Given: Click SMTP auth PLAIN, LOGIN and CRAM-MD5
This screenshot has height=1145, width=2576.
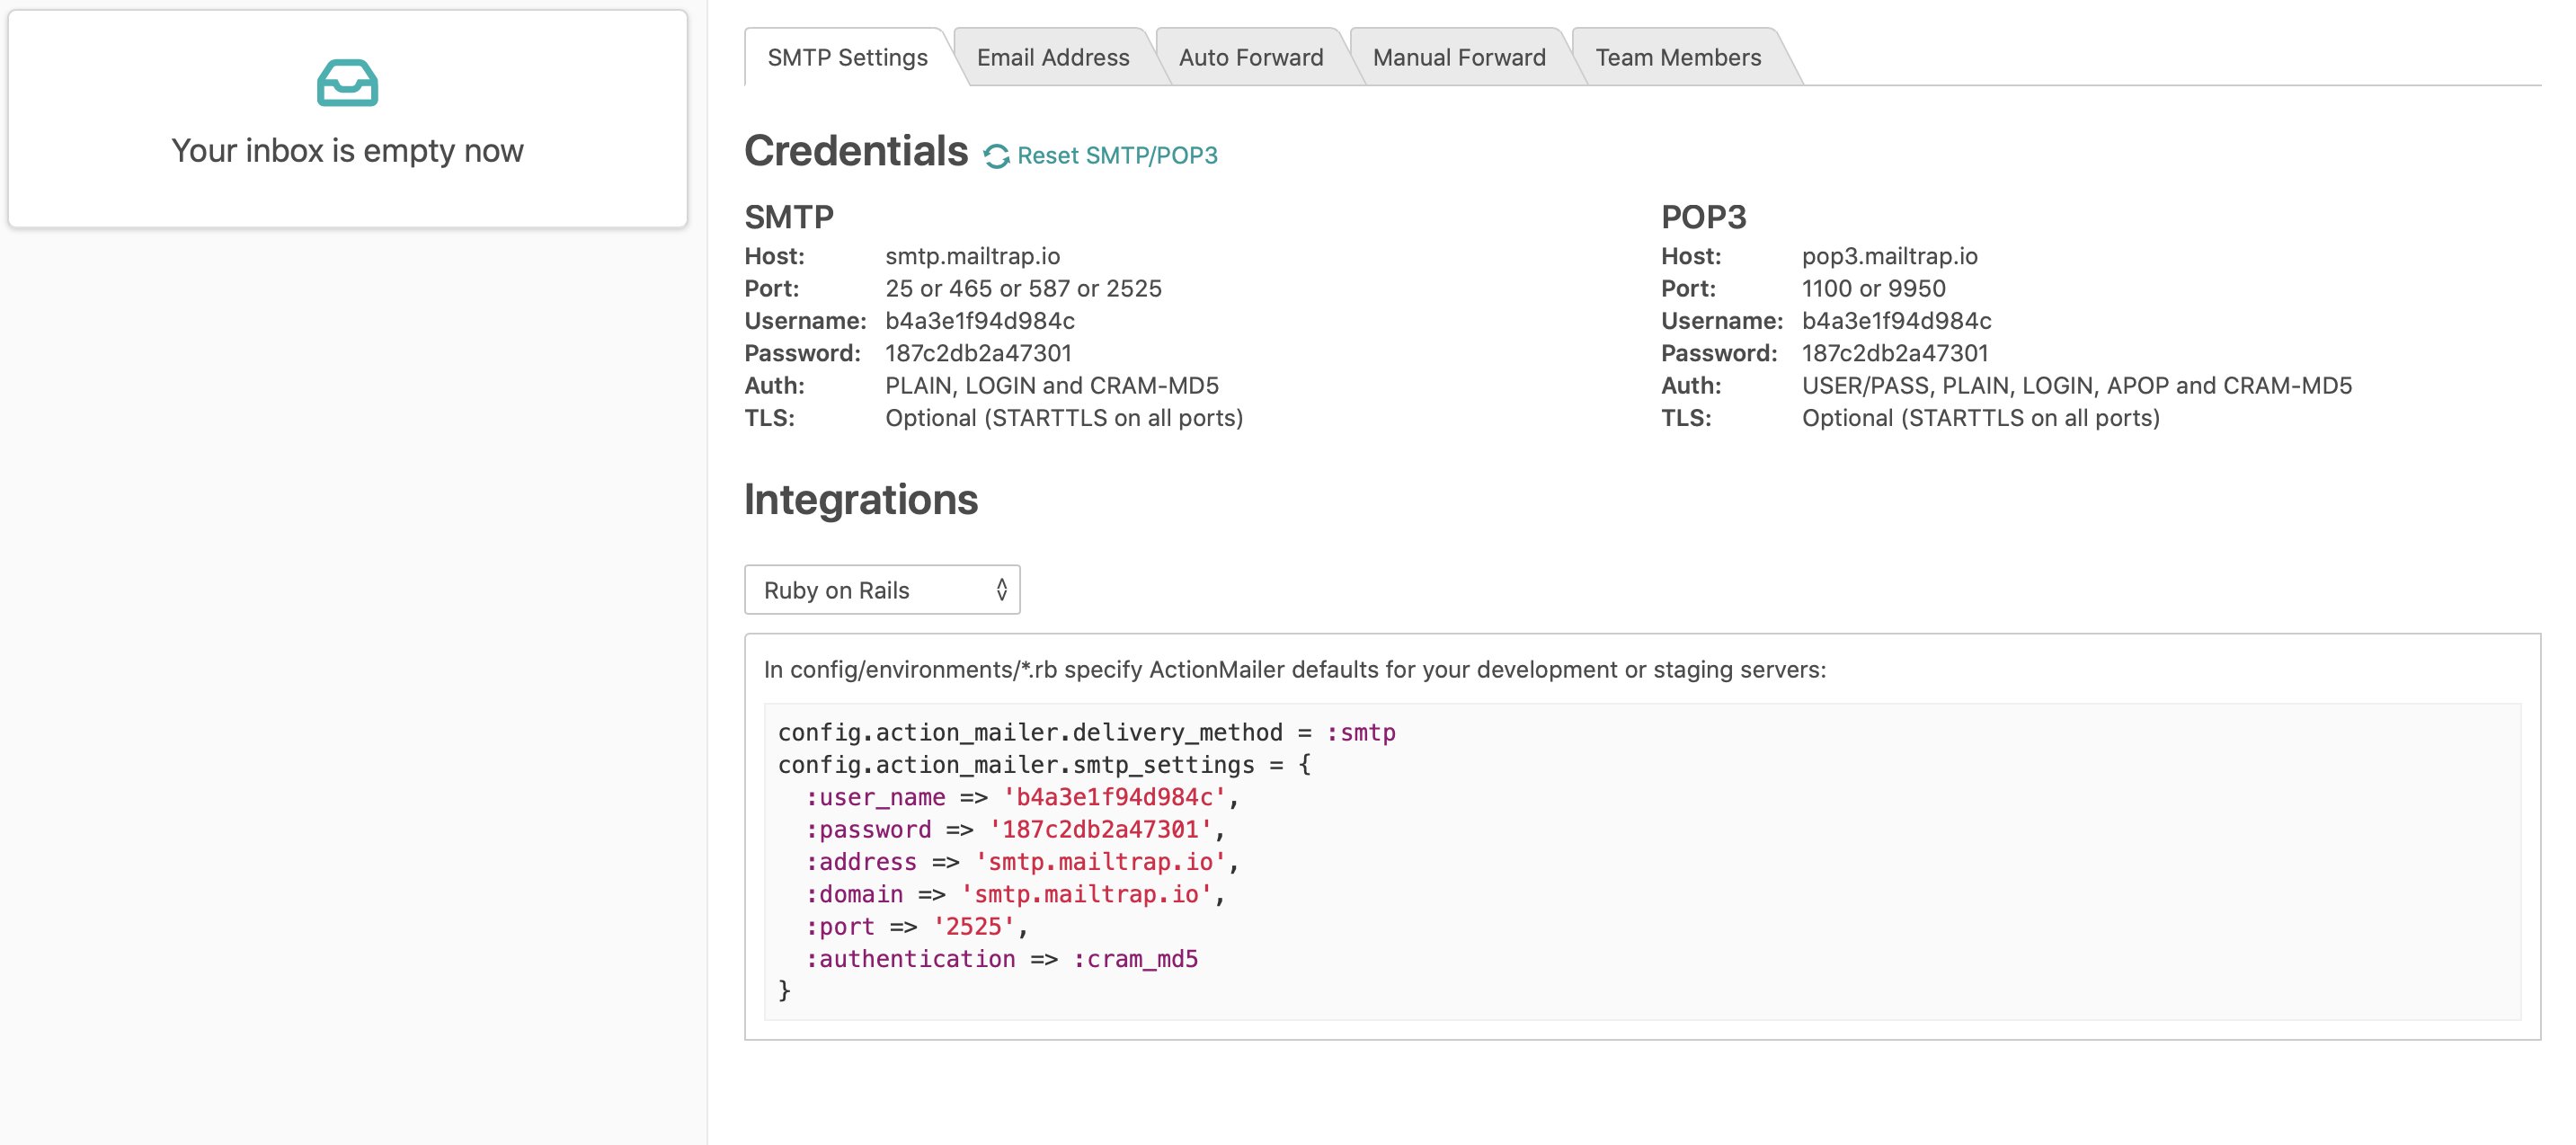Looking at the screenshot, I should tap(1052, 385).
